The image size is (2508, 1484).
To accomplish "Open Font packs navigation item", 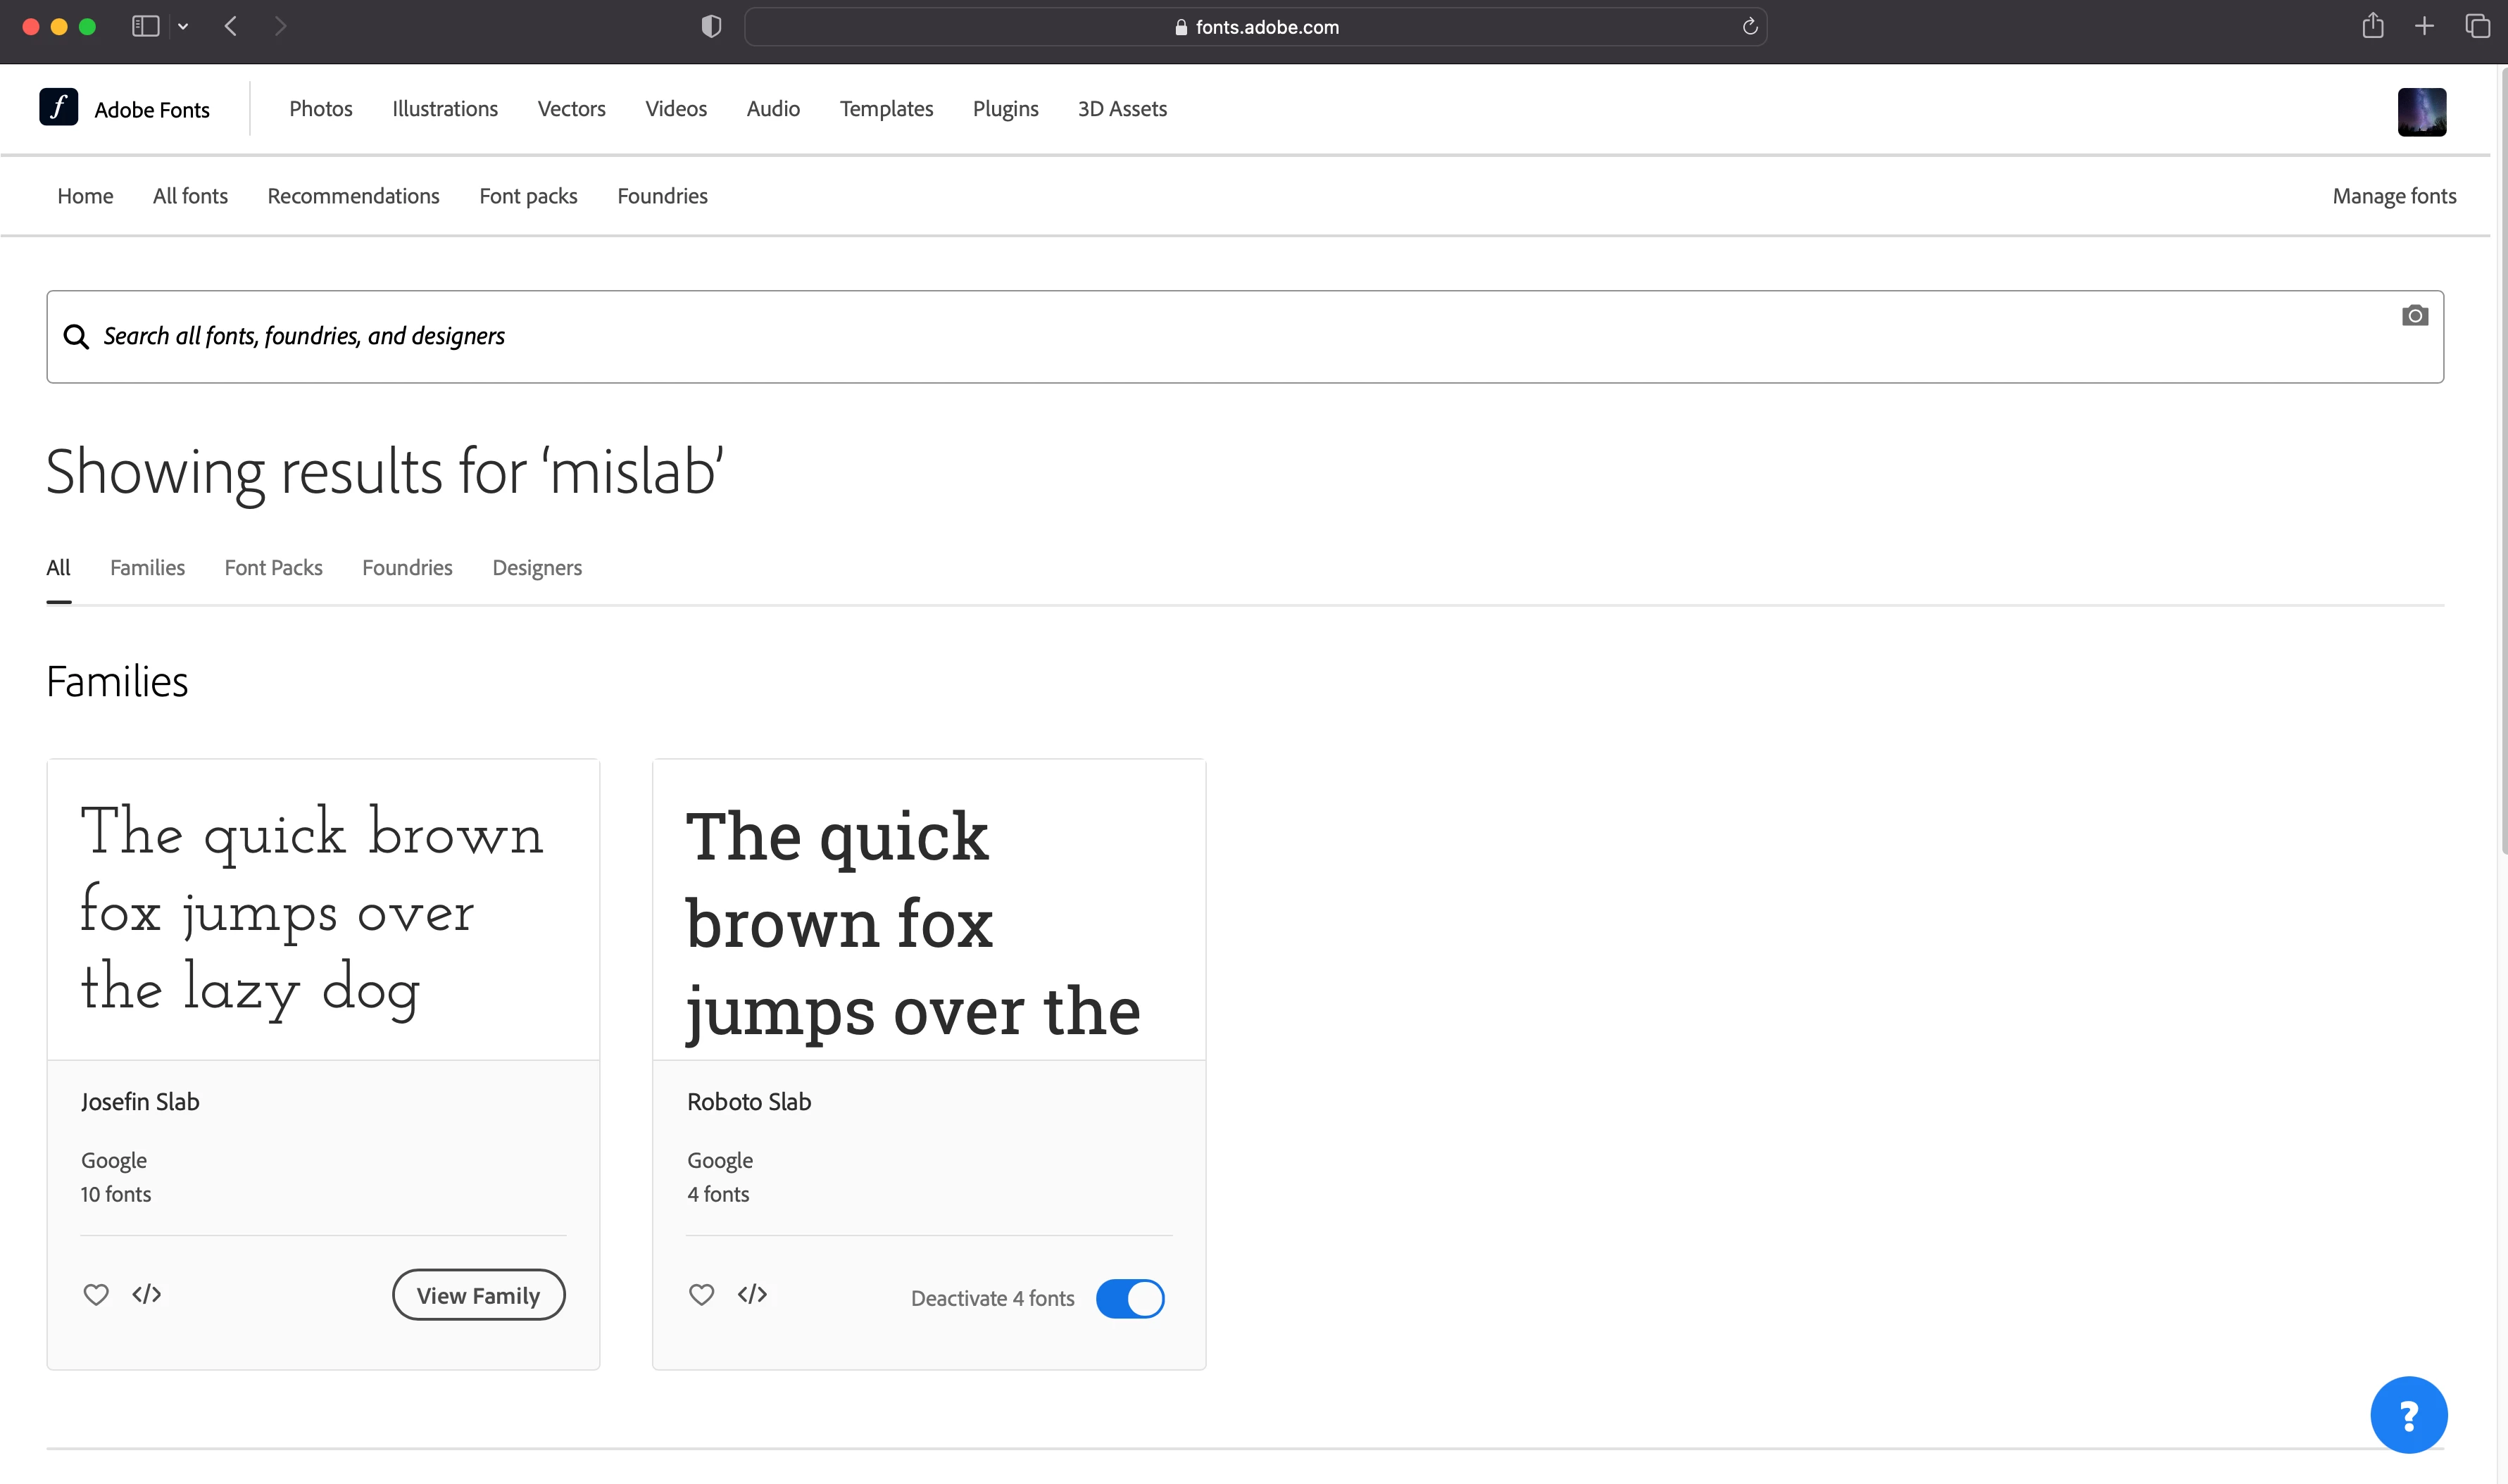I will [528, 196].
